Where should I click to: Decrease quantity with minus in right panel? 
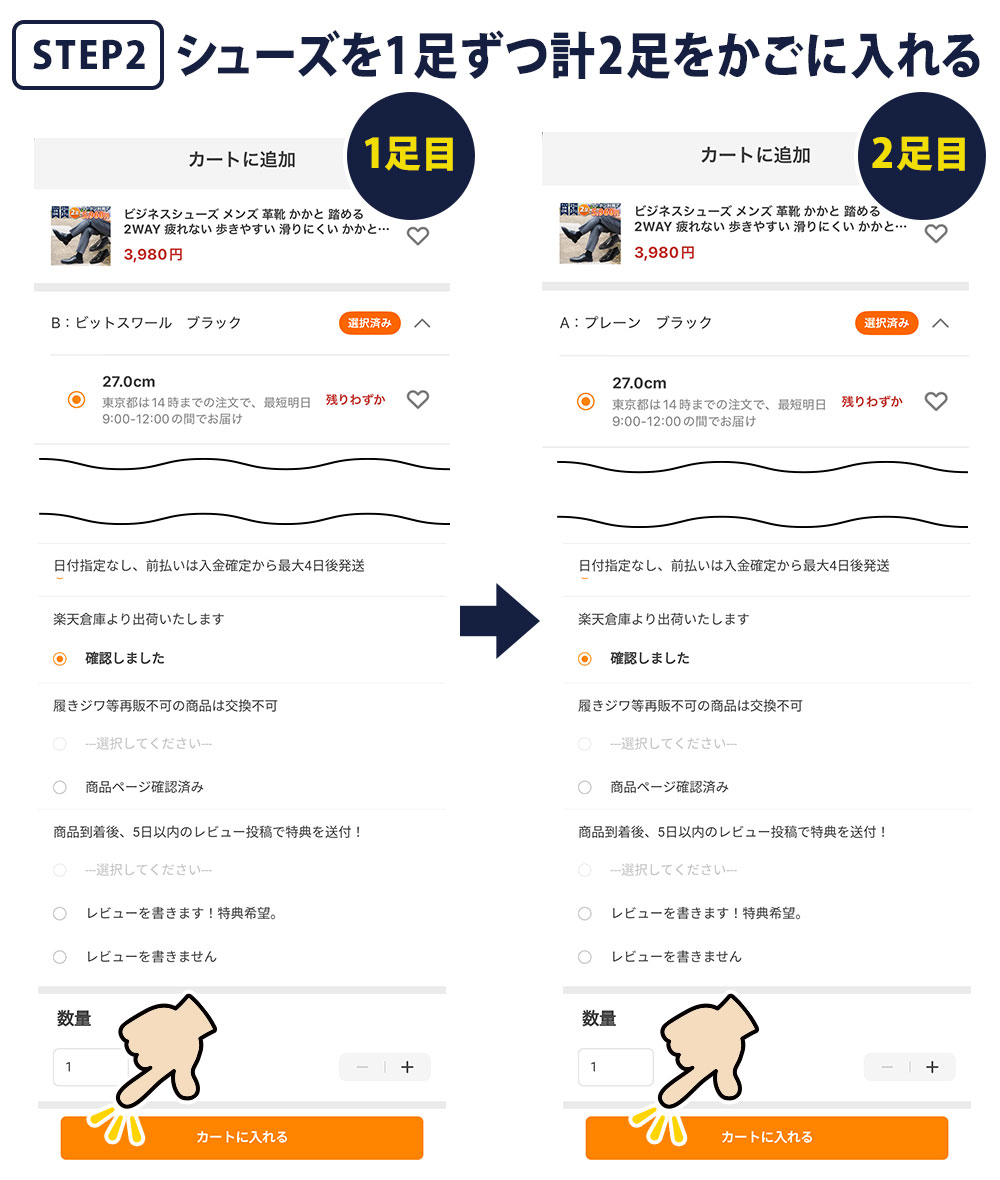[x=887, y=1067]
